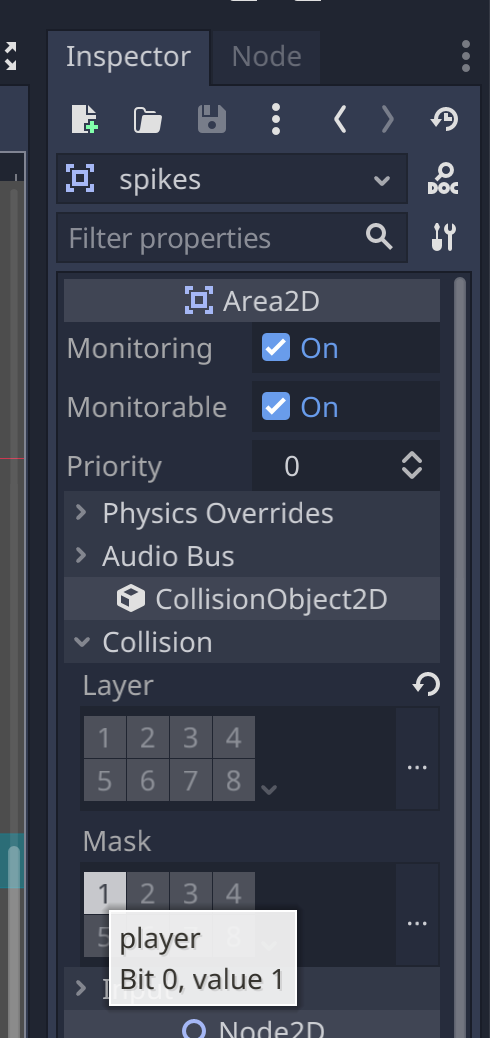Screen dimensions: 490x1038
Task: Open documentation with the DOC icon
Action: coord(443,179)
